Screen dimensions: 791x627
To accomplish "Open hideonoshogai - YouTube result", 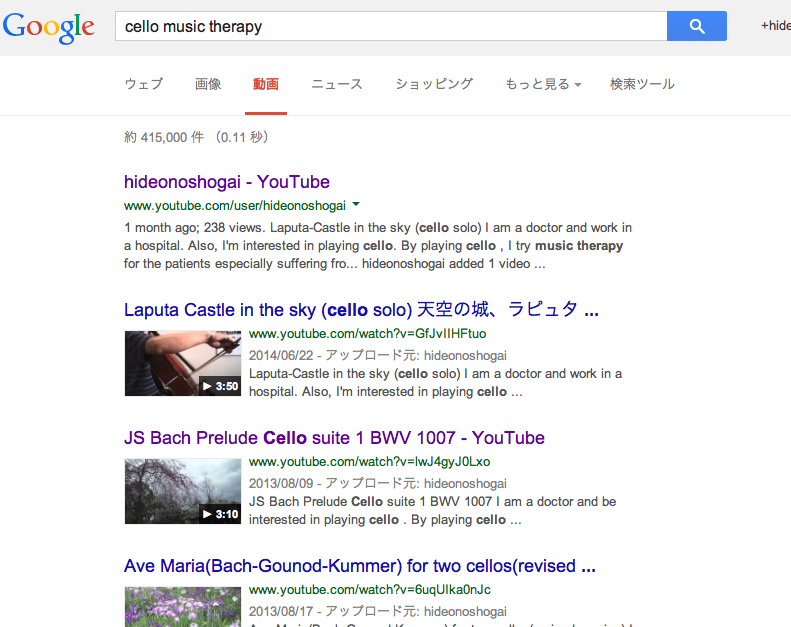I will coord(227,182).
